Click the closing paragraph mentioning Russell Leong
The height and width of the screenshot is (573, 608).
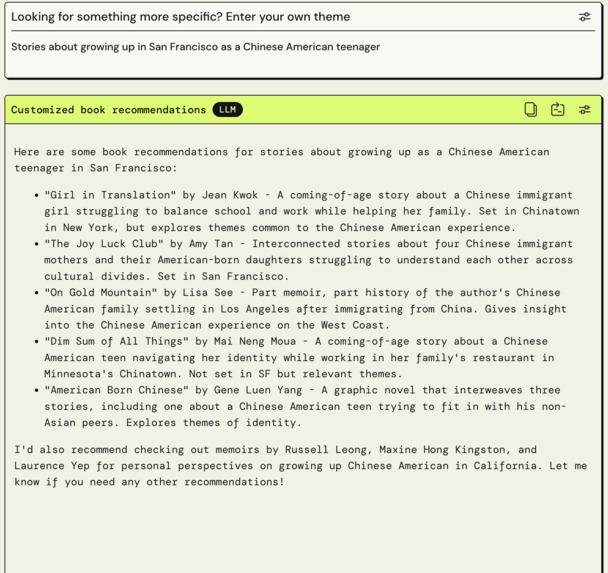tap(301, 466)
